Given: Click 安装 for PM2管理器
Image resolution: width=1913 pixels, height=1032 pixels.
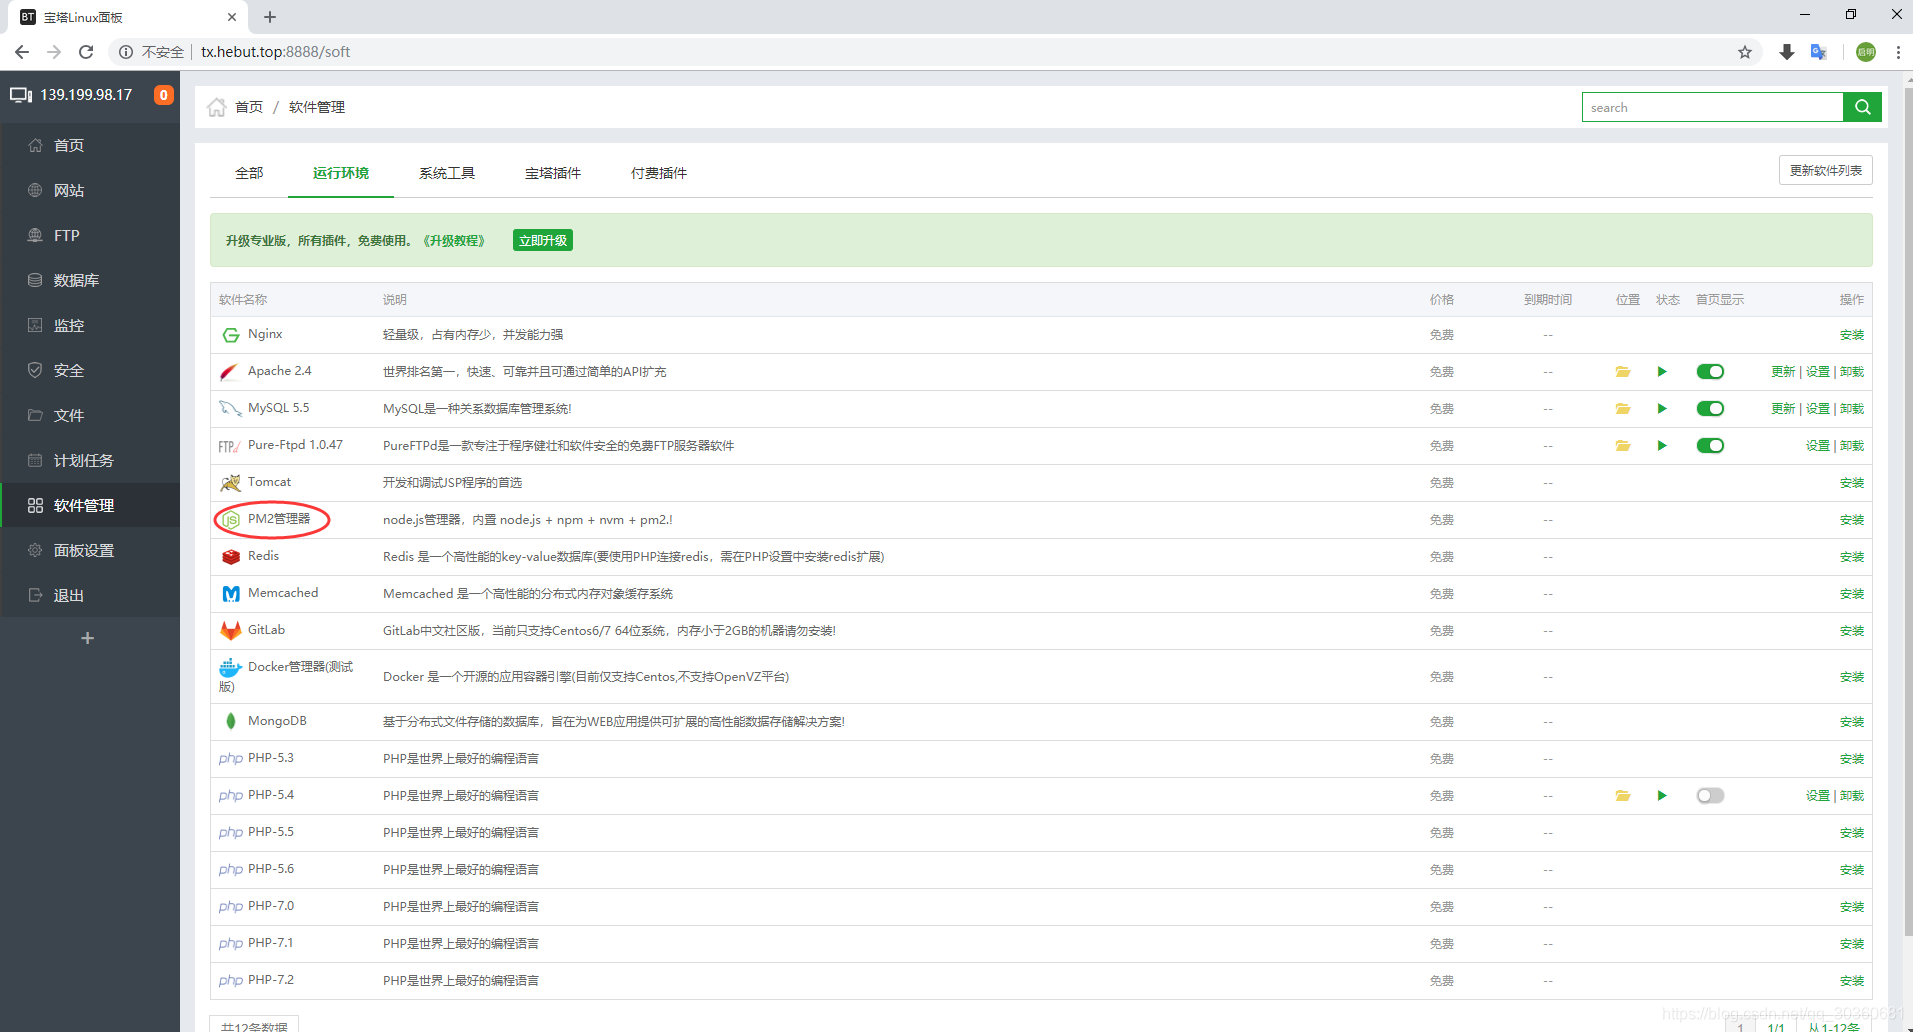Looking at the screenshot, I should [1852, 520].
